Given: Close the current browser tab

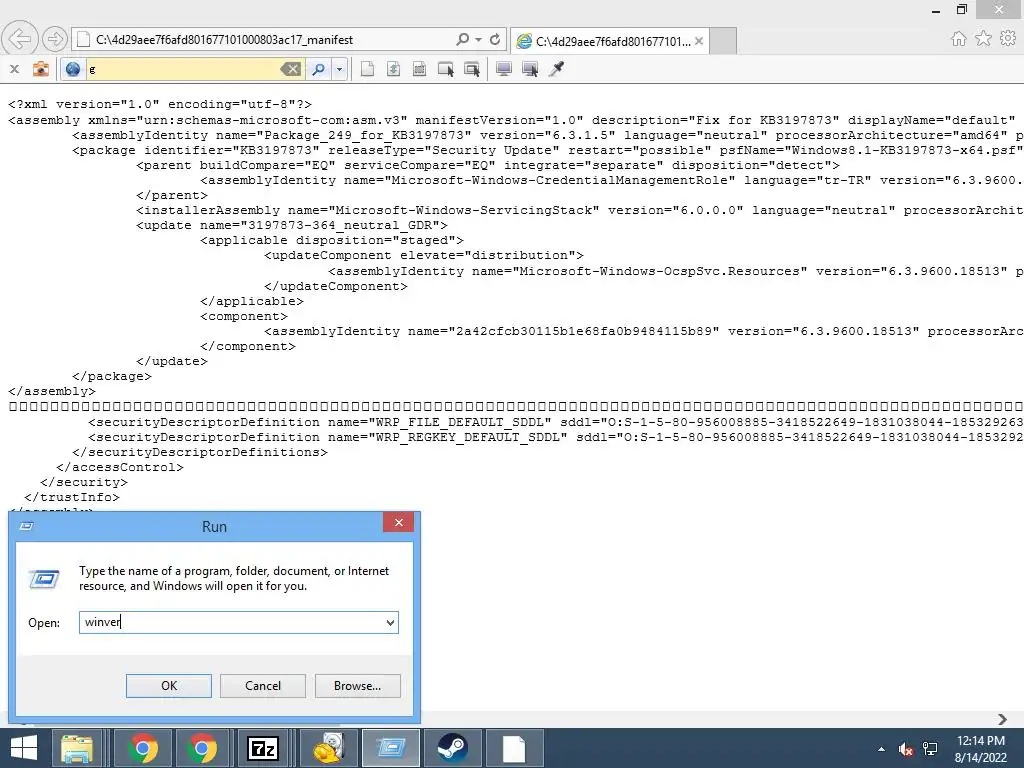Looking at the screenshot, I should pos(699,41).
